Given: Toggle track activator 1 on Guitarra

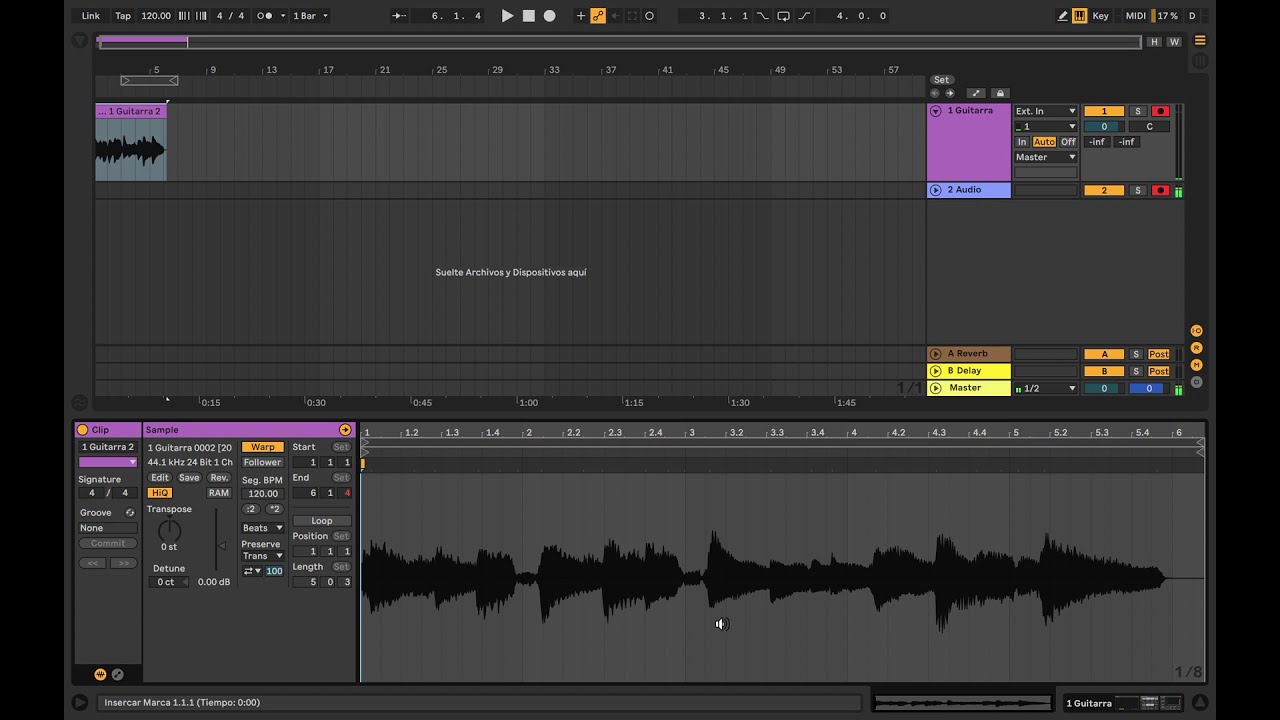Looking at the screenshot, I should coord(1104,111).
